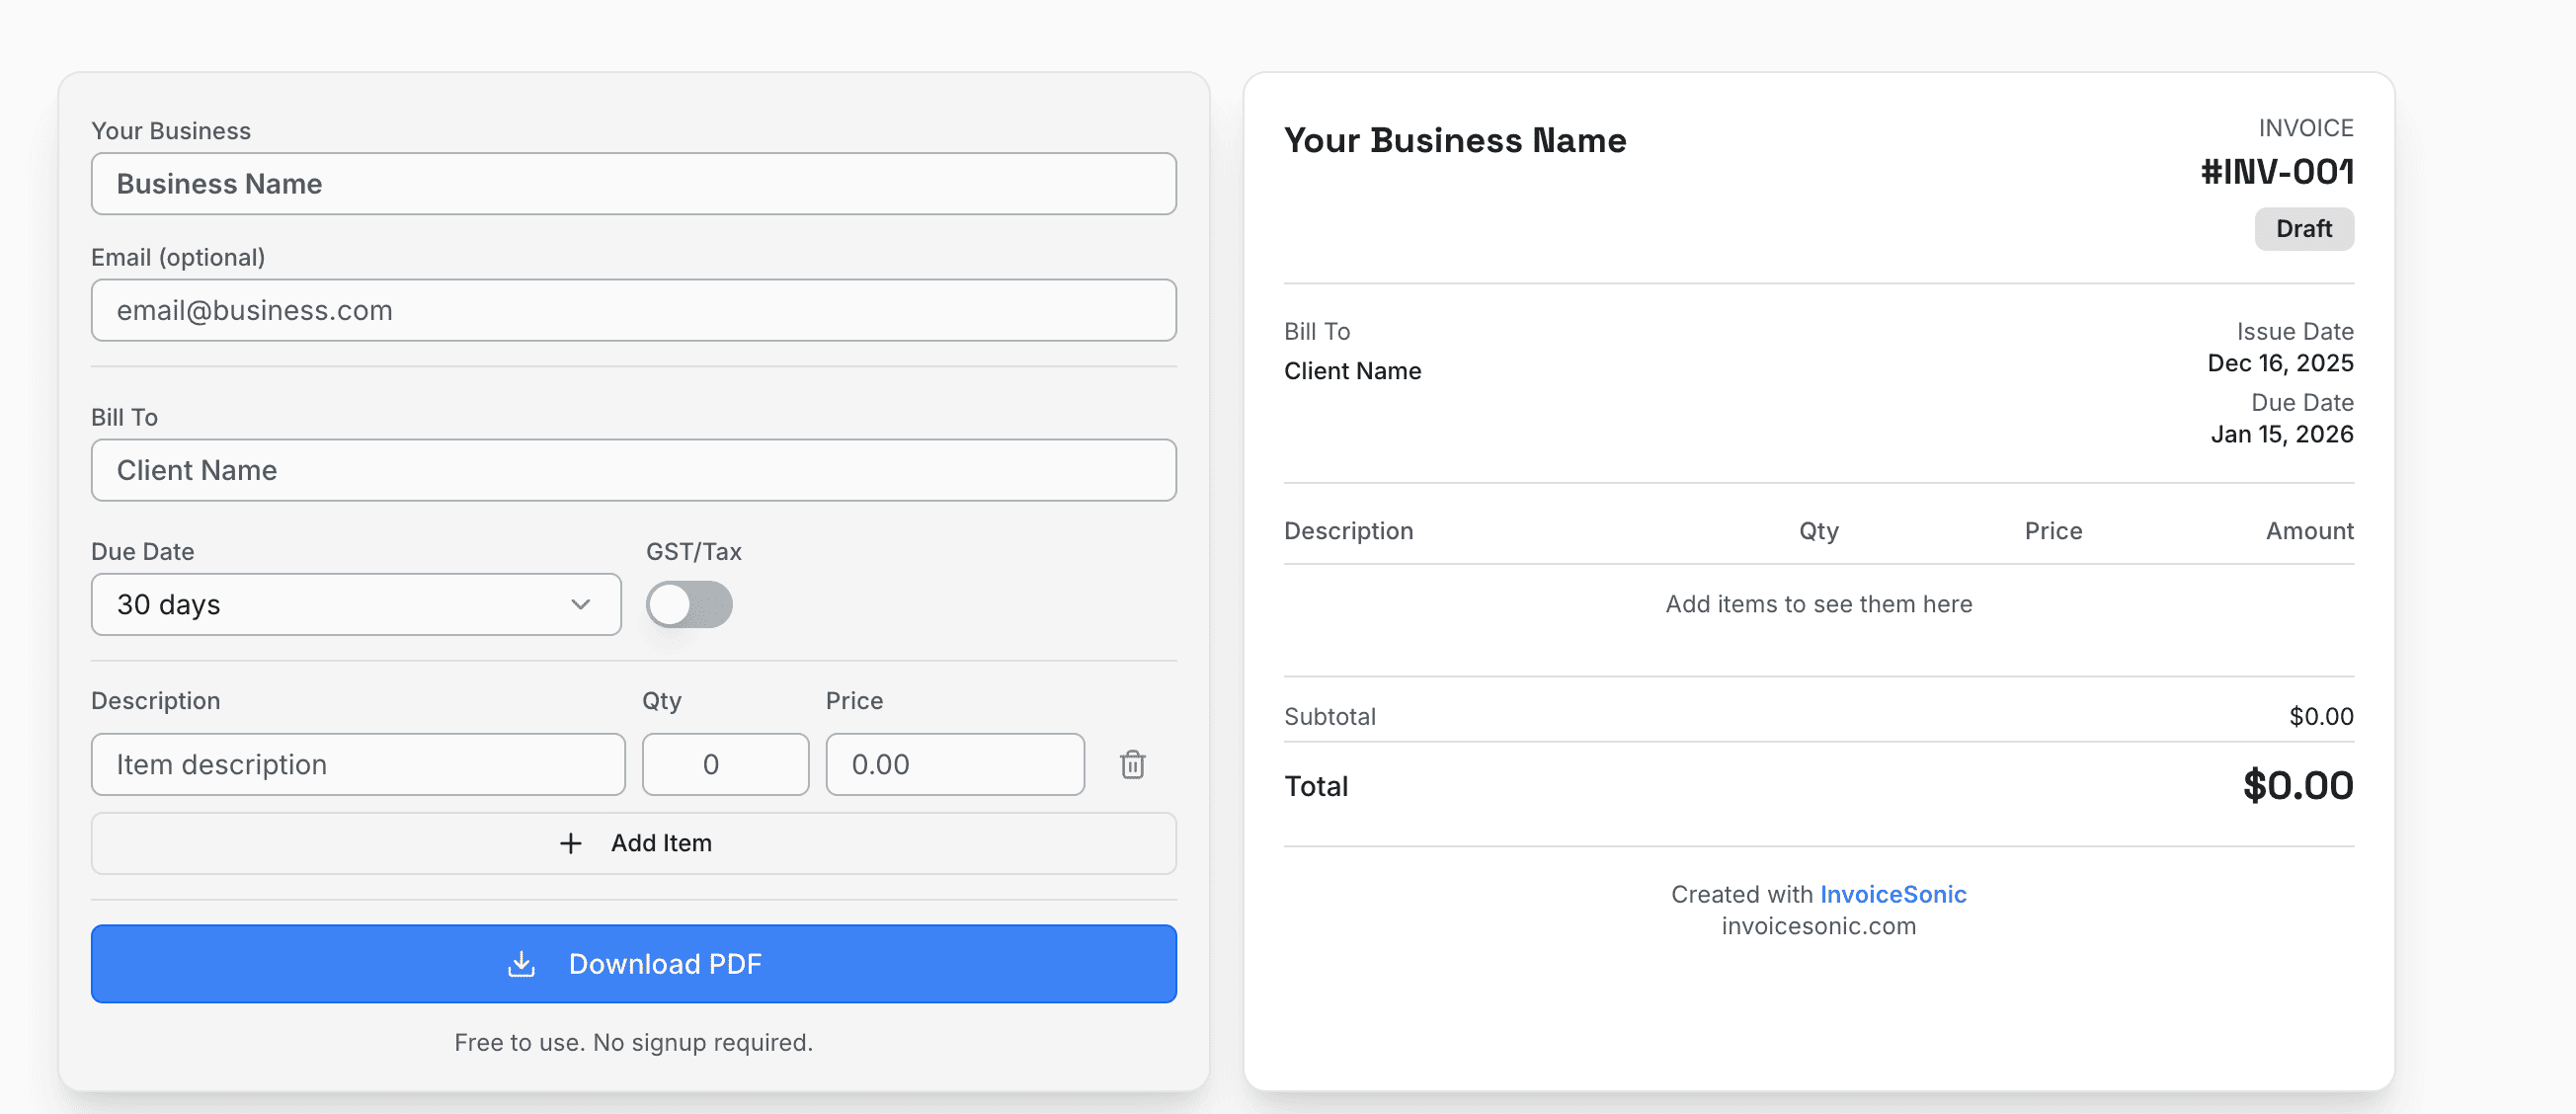Click Your Business Name on the invoice preview

click(x=1455, y=140)
